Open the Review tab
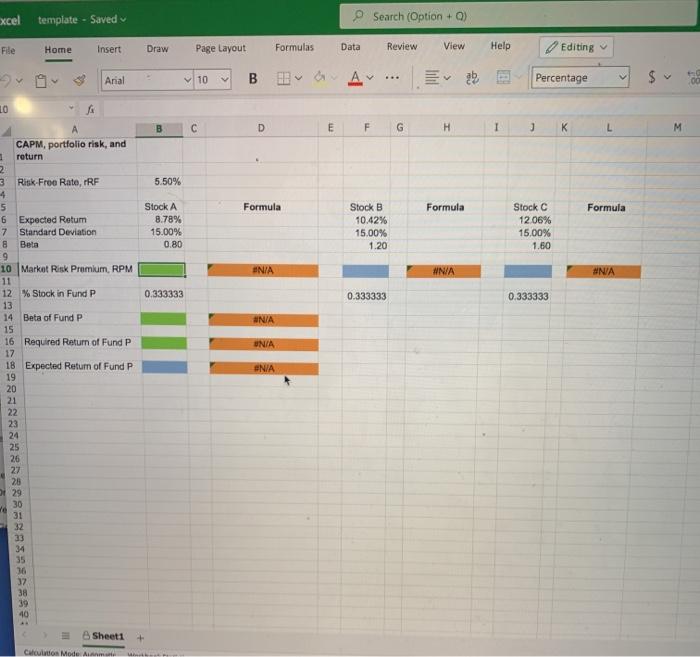 tap(402, 46)
